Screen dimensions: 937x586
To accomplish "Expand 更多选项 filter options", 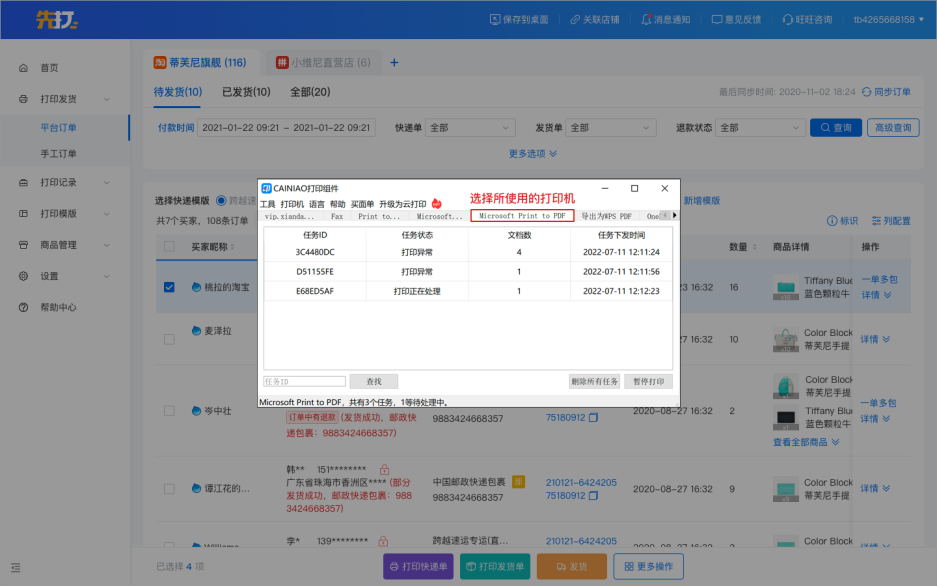I will pyautogui.click(x=533, y=154).
